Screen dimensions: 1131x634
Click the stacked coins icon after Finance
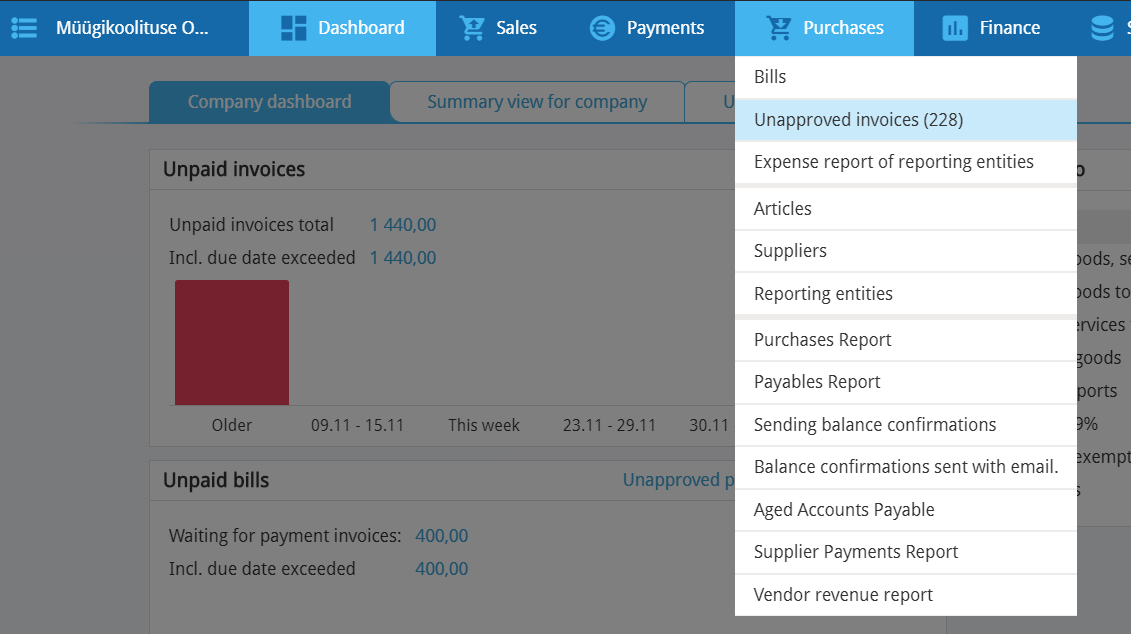1102,28
